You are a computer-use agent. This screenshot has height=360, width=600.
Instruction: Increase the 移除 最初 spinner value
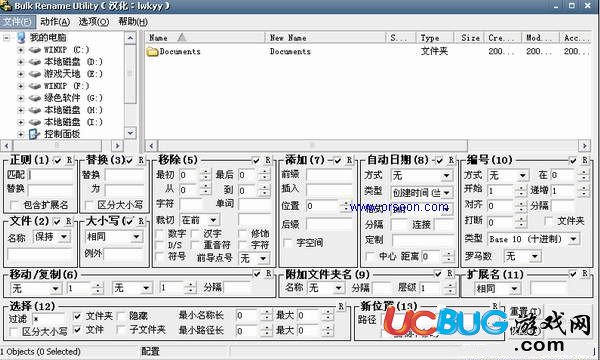(206, 173)
